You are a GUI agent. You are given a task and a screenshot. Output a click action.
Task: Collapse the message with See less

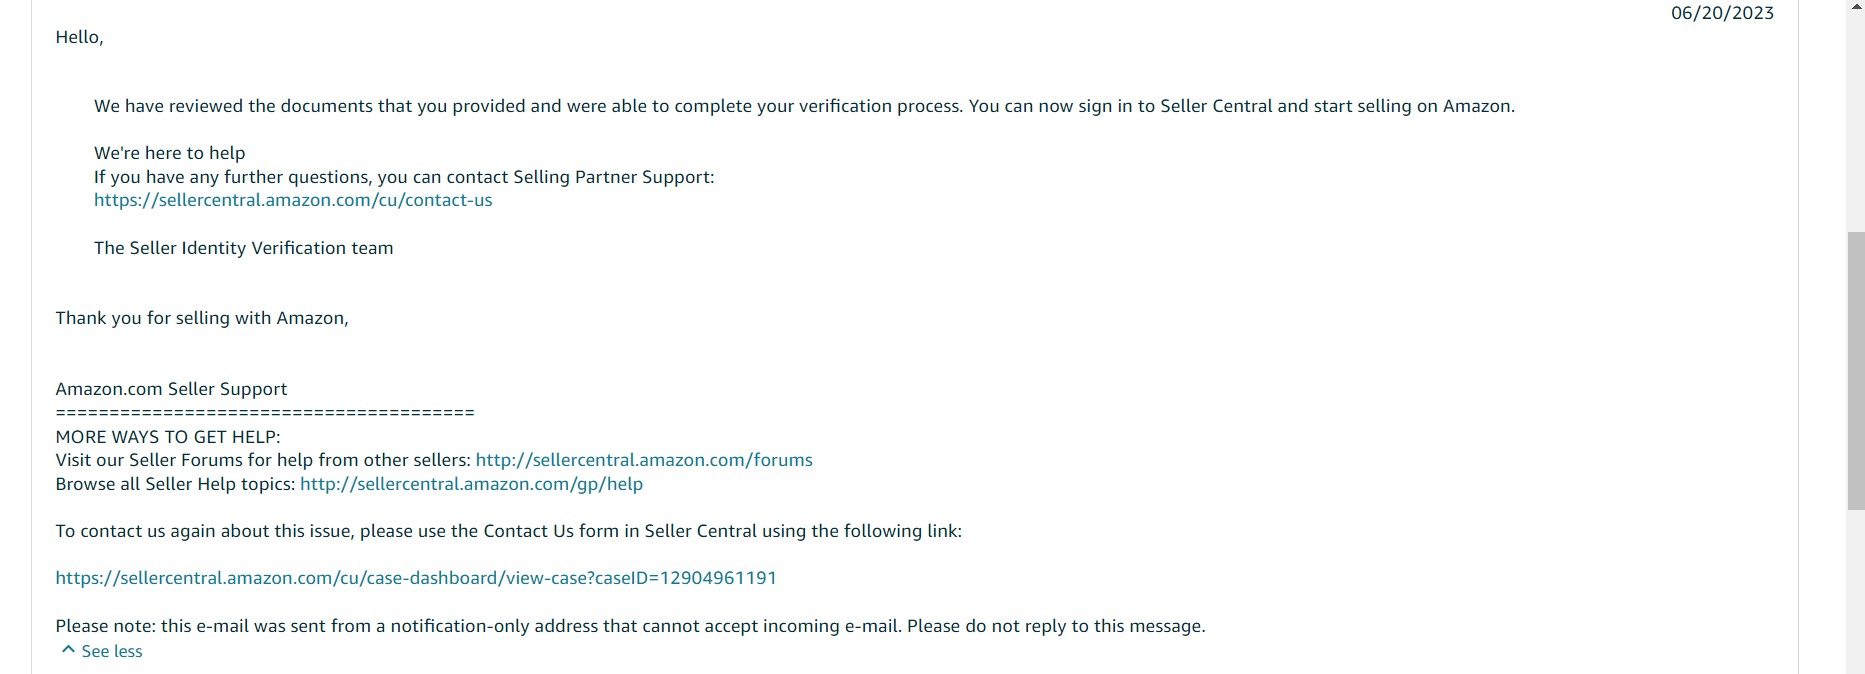click(x=102, y=651)
